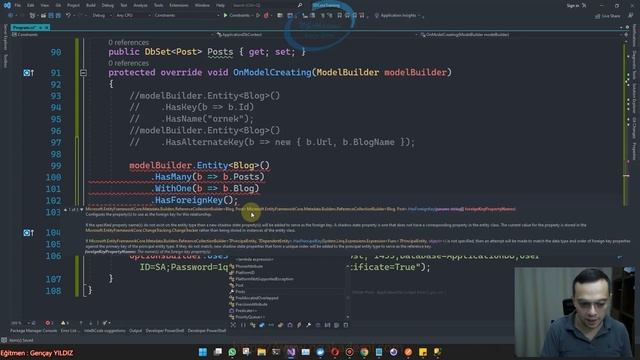Image resolution: width=640 pixels, height=360 pixels.
Task: Click Sign in at top right
Action: (x=573, y=5)
